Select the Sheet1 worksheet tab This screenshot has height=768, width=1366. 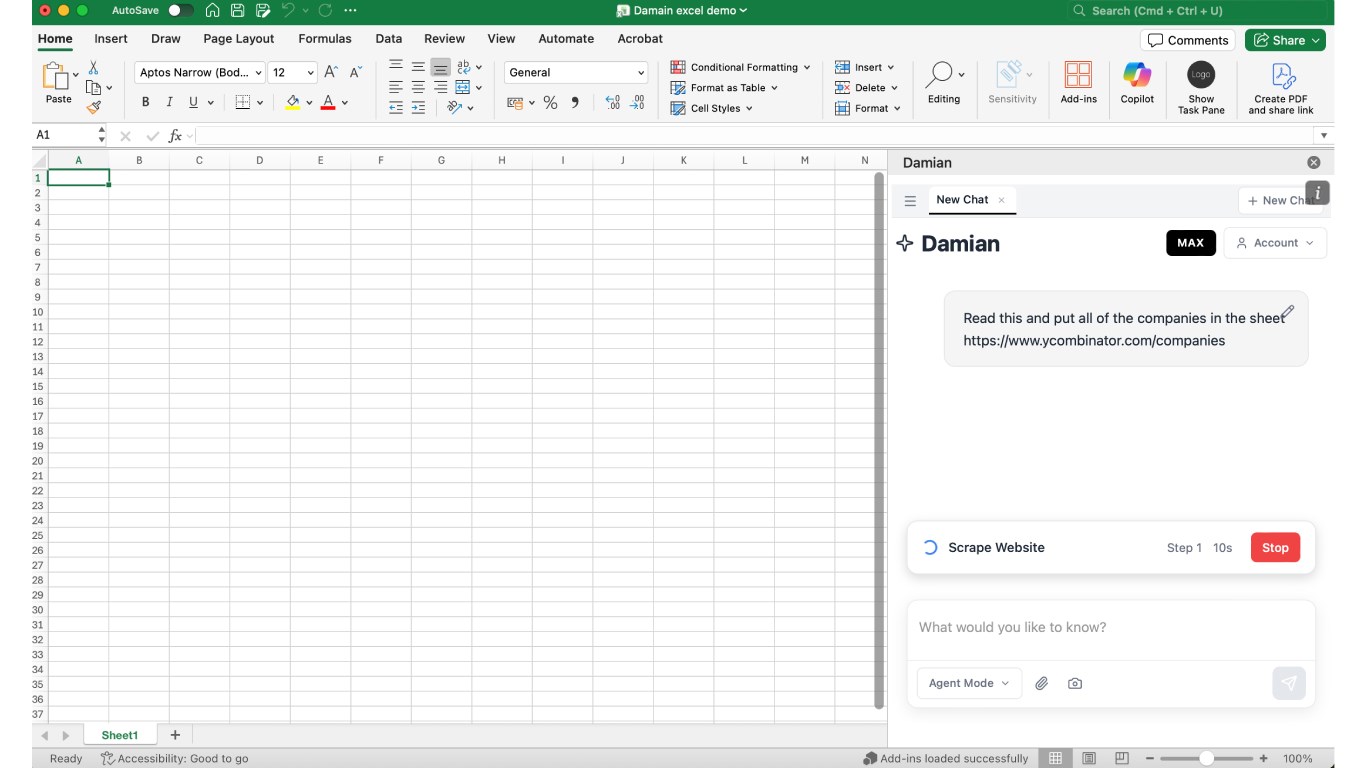tap(119, 735)
